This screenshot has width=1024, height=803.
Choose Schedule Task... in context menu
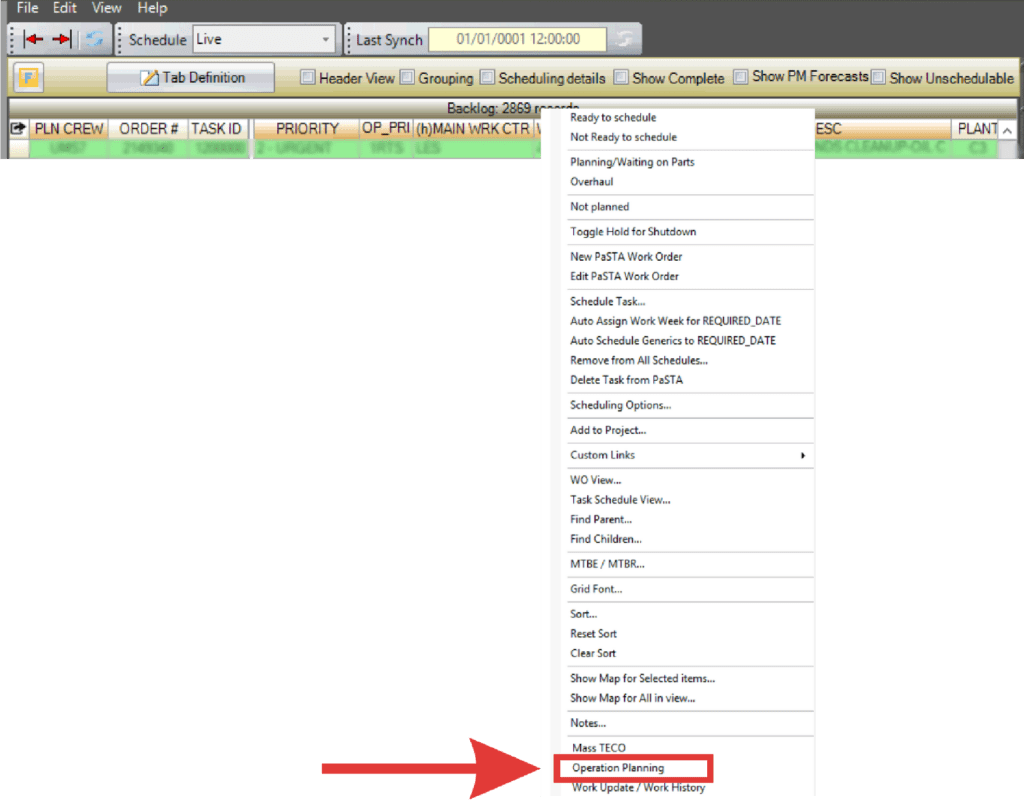[x=607, y=301]
